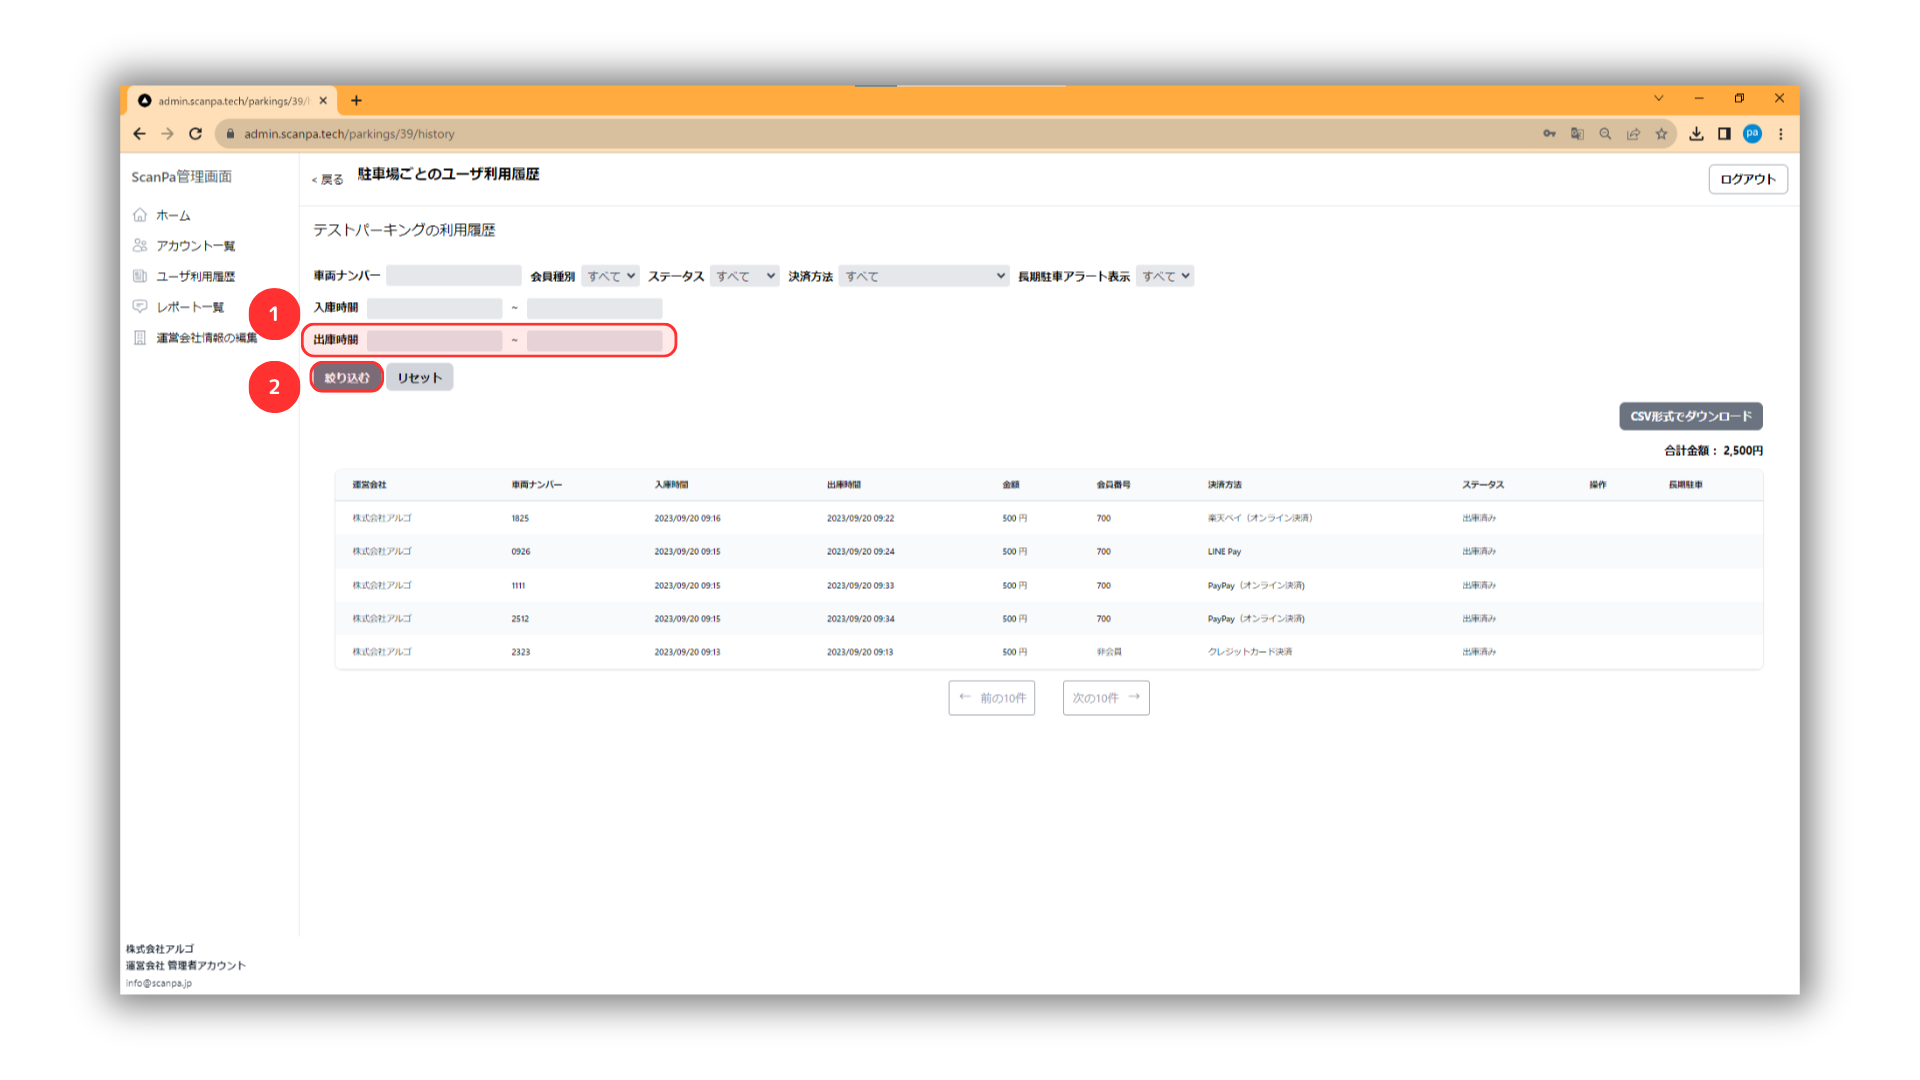Open the 決済方法 dropdown
This screenshot has width=1920, height=1080.
pos(923,276)
